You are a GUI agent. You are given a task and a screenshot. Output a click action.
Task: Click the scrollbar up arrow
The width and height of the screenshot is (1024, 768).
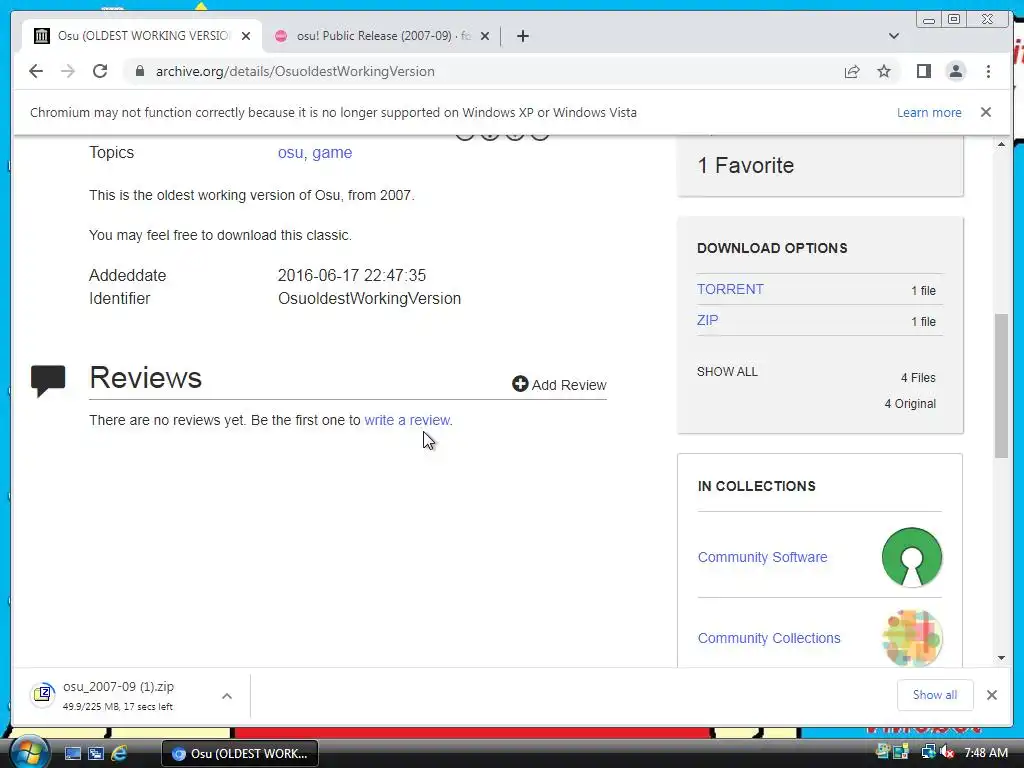point(1001,144)
